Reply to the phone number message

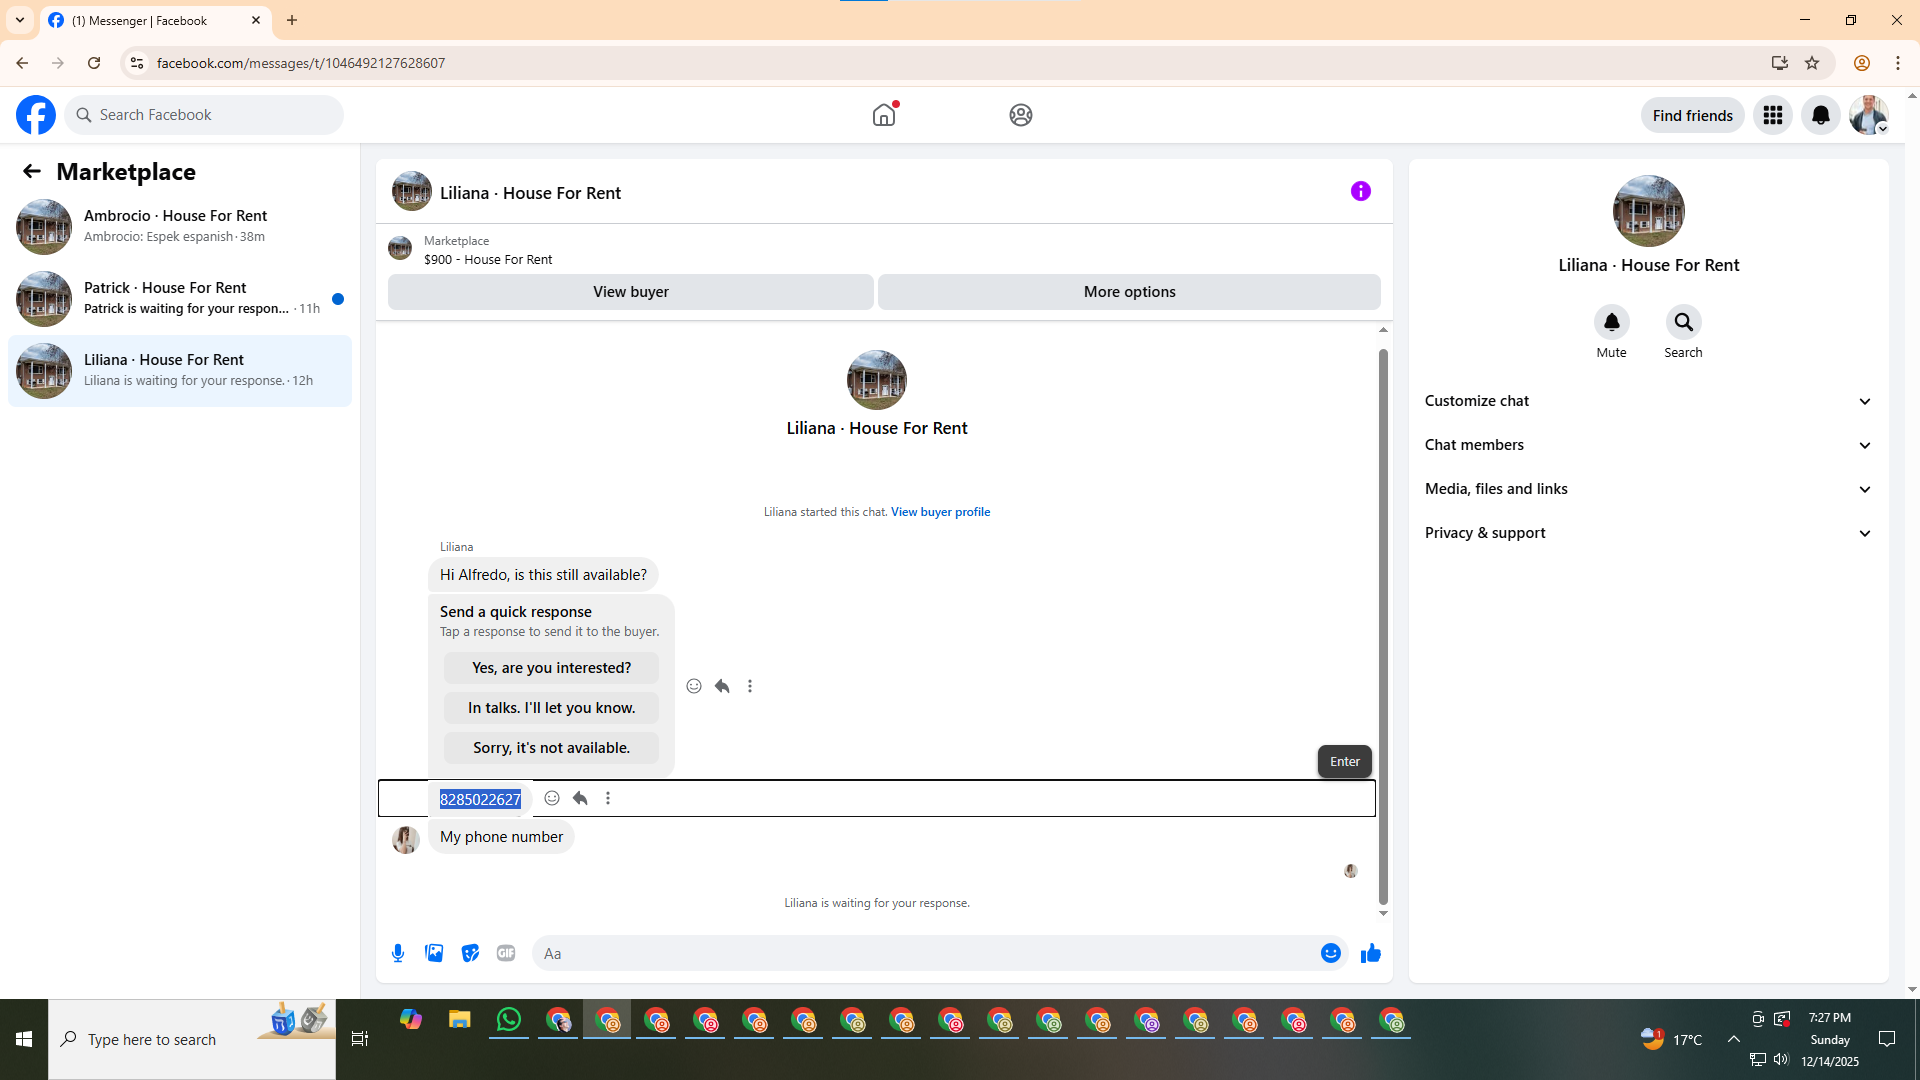[580, 798]
